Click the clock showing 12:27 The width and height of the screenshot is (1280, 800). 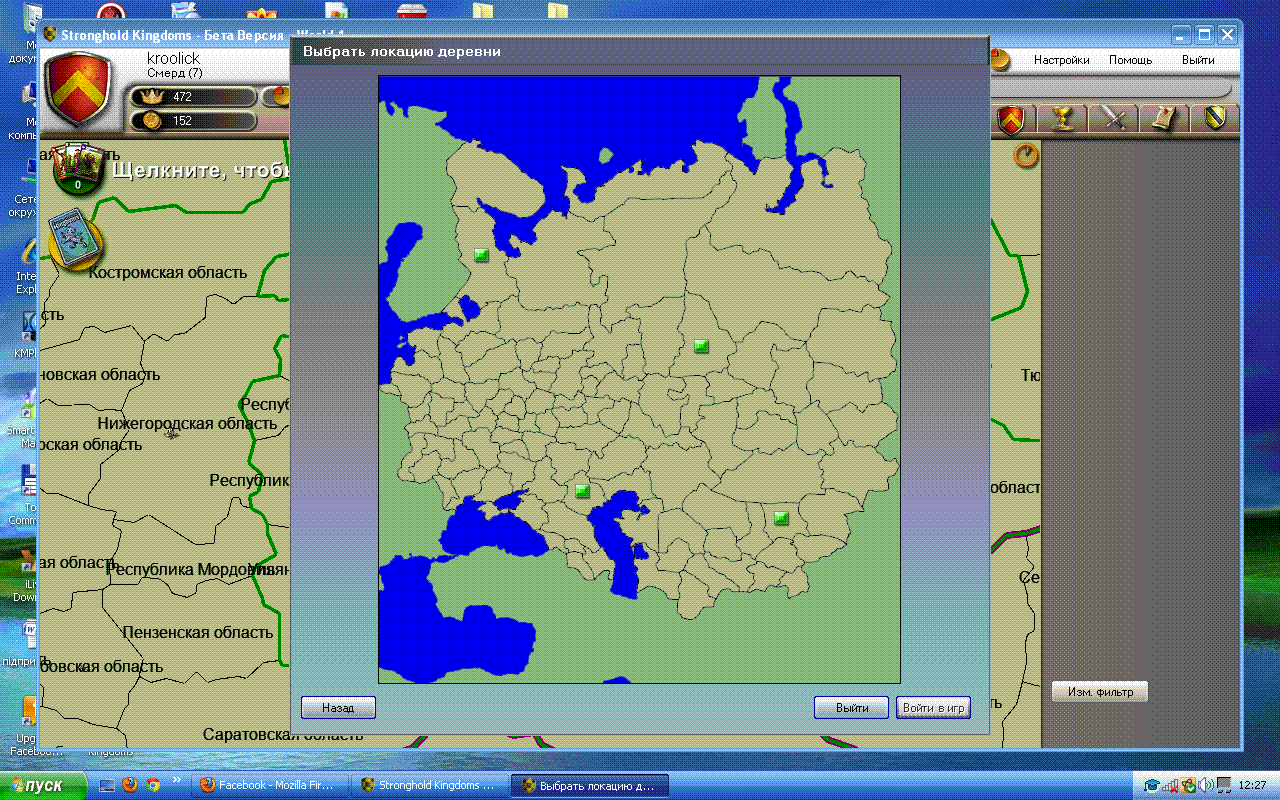[x=1252, y=785]
